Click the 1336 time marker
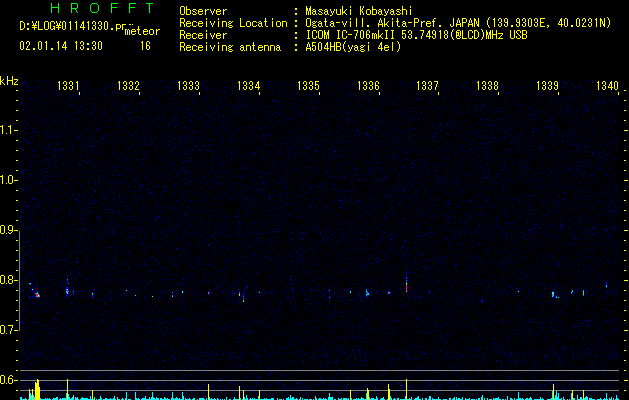This screenshot has width=629, height=400. 368,85
